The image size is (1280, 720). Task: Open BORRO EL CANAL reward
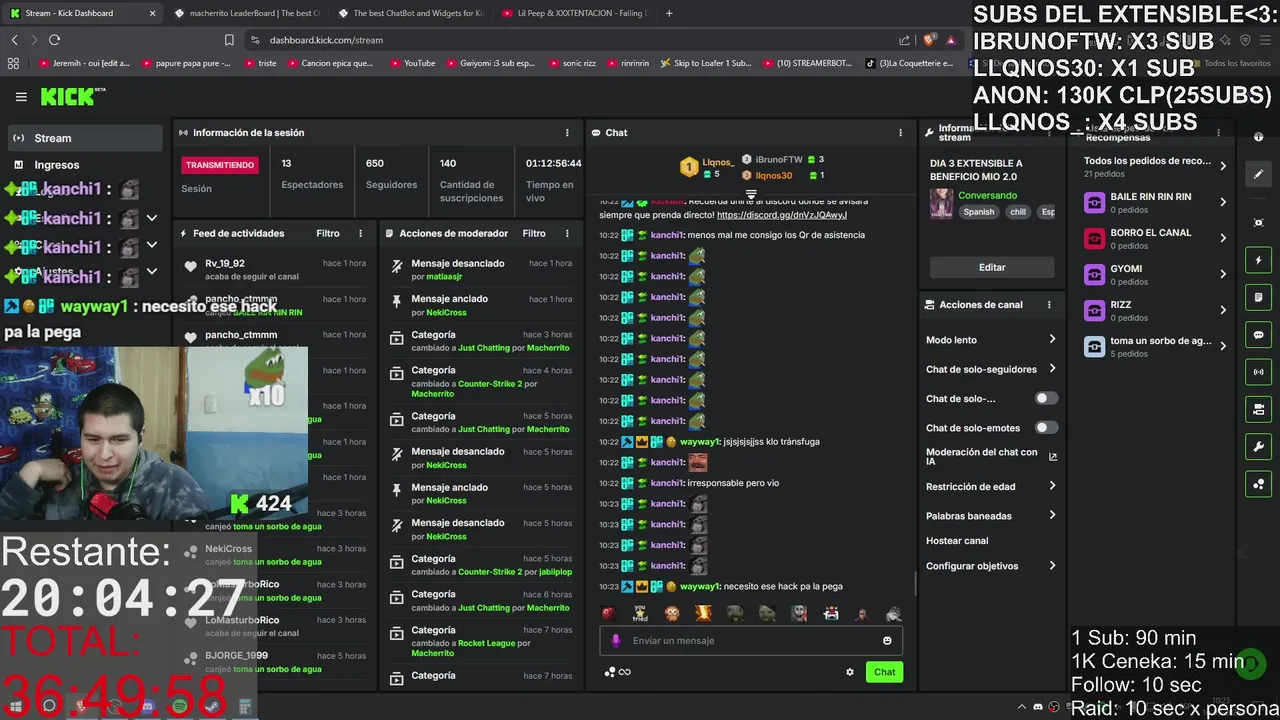[1155, 238]
